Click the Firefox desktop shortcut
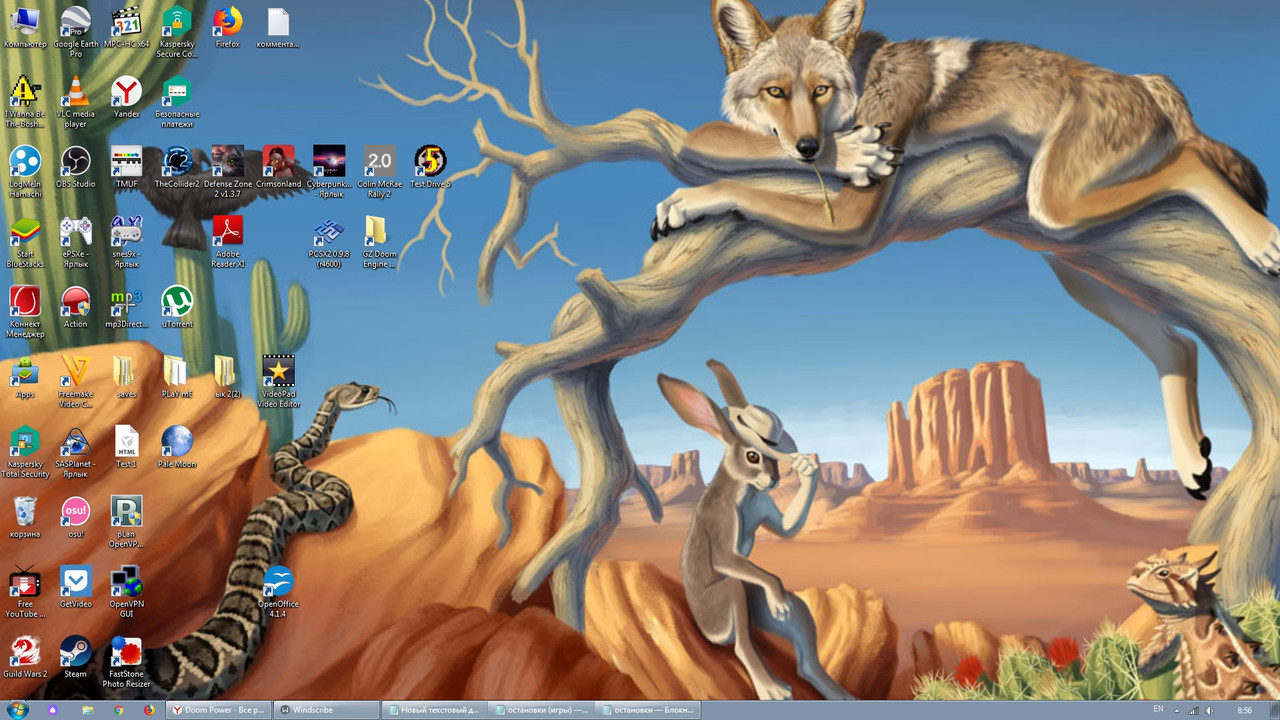Viewport: 1280px width, 720px height. 228,27
